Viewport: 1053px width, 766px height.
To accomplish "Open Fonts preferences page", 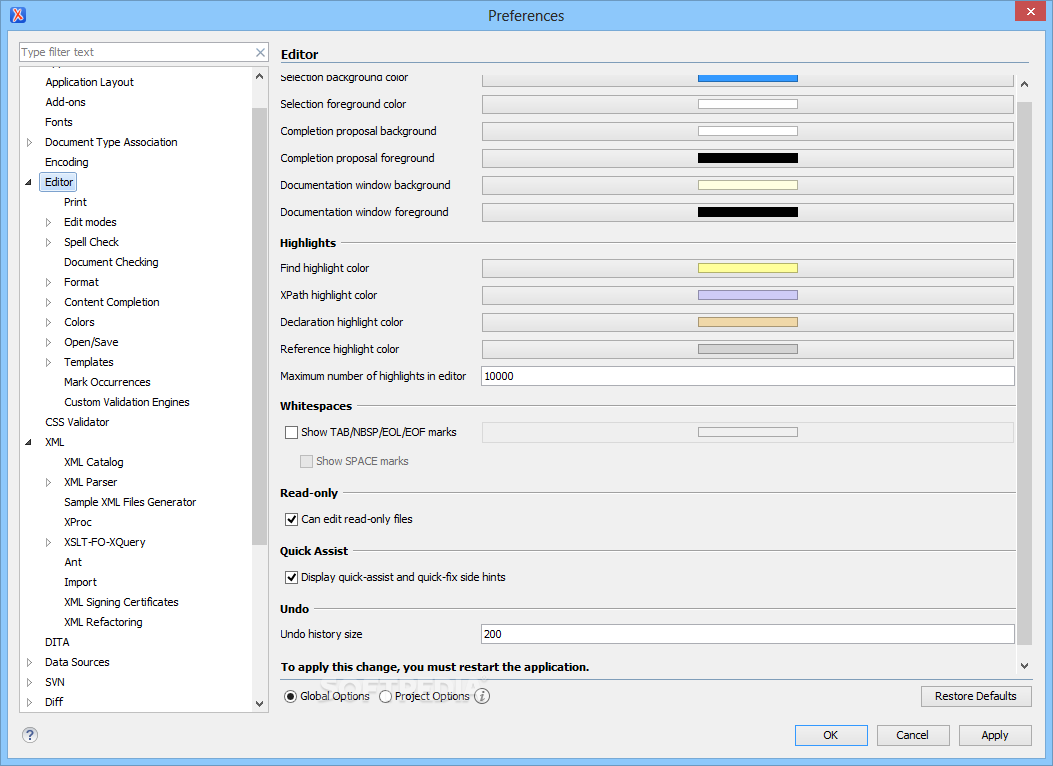I will coord(58,122).
